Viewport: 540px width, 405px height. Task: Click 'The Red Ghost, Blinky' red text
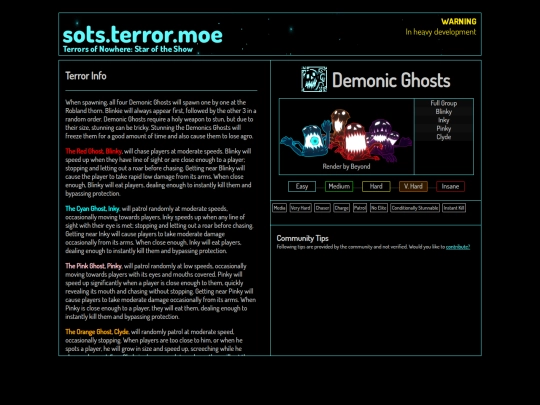[x=94, y=151]
